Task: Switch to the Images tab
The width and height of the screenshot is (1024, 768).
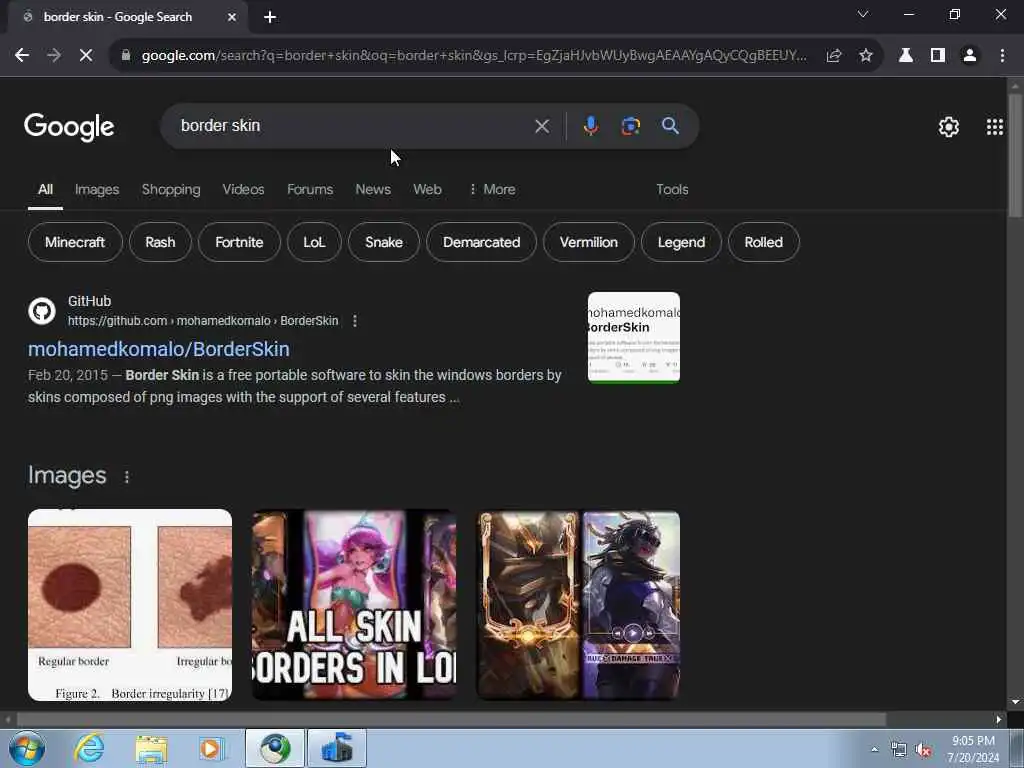Action: click(x=97, y=189)
